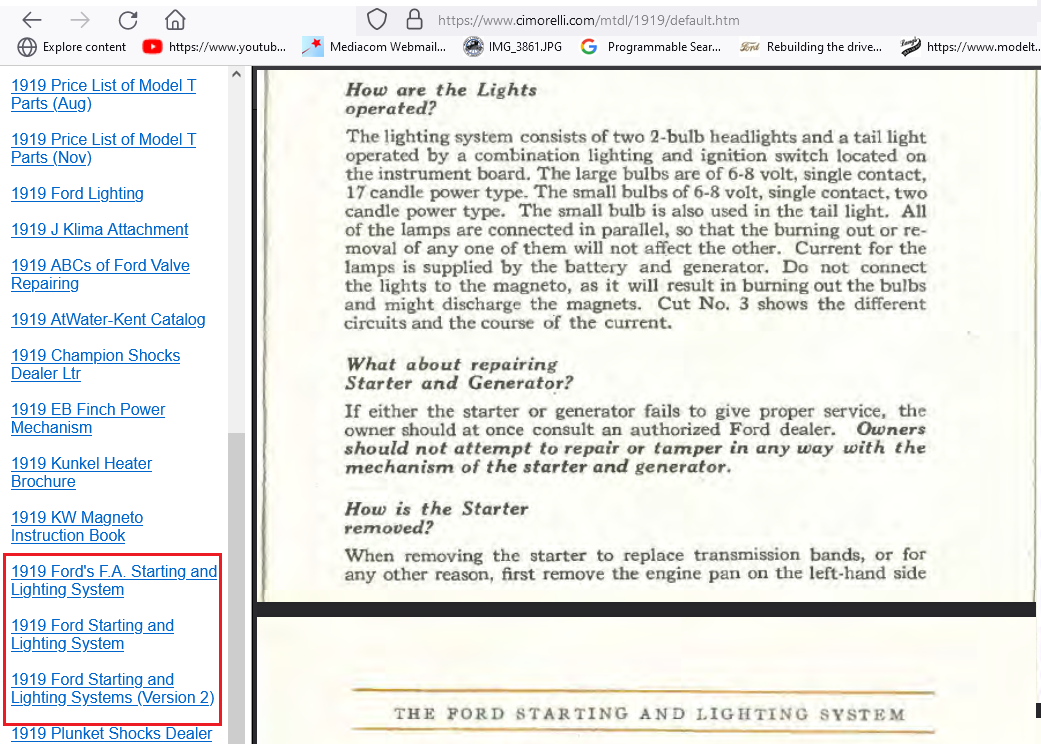
Task: Open 1919 Kunkel Heater Brochure link
Action: tap(81, 473)
